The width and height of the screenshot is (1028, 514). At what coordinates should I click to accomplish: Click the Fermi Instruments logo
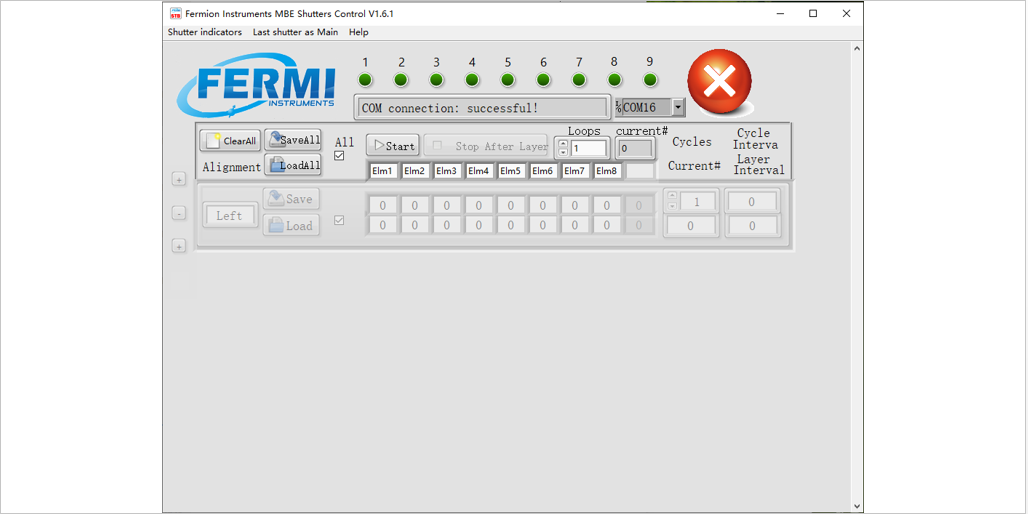point(257,86)
